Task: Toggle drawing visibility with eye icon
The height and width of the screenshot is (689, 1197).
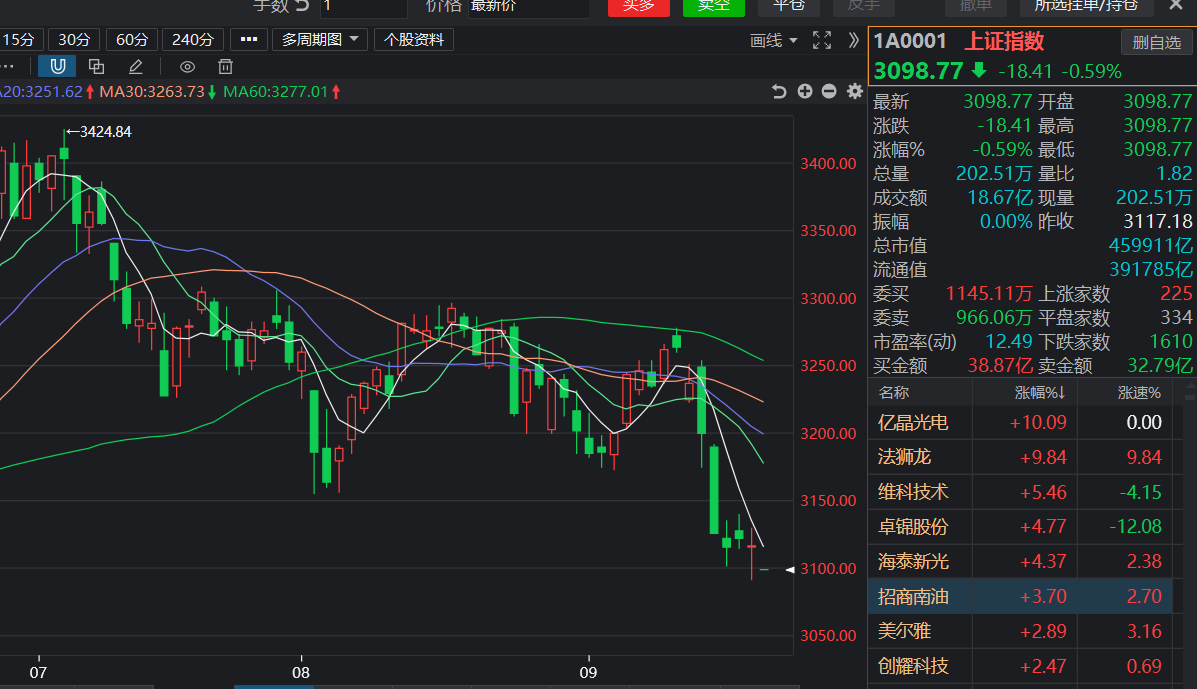Action: pyautogui.click(x=187, y=66)
